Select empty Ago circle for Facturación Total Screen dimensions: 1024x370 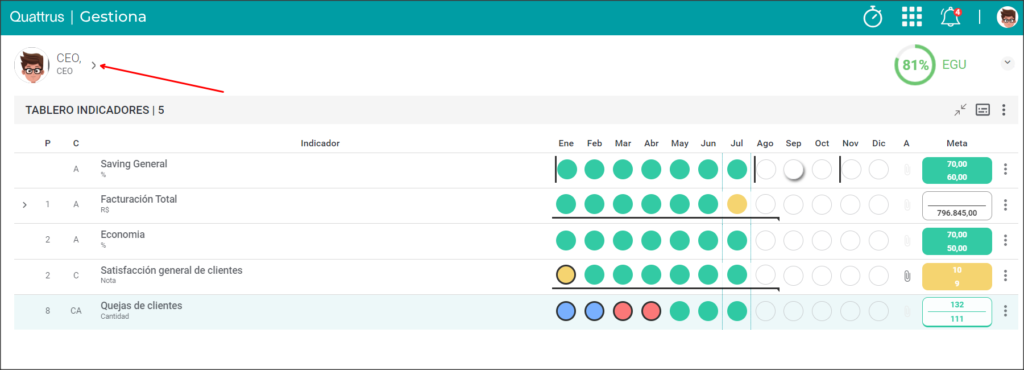(x=765, y=204)
